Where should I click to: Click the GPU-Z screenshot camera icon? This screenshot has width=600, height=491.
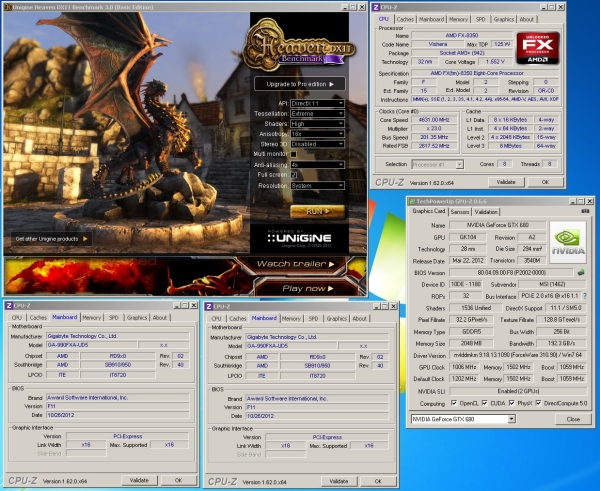(x=585, y=211)
